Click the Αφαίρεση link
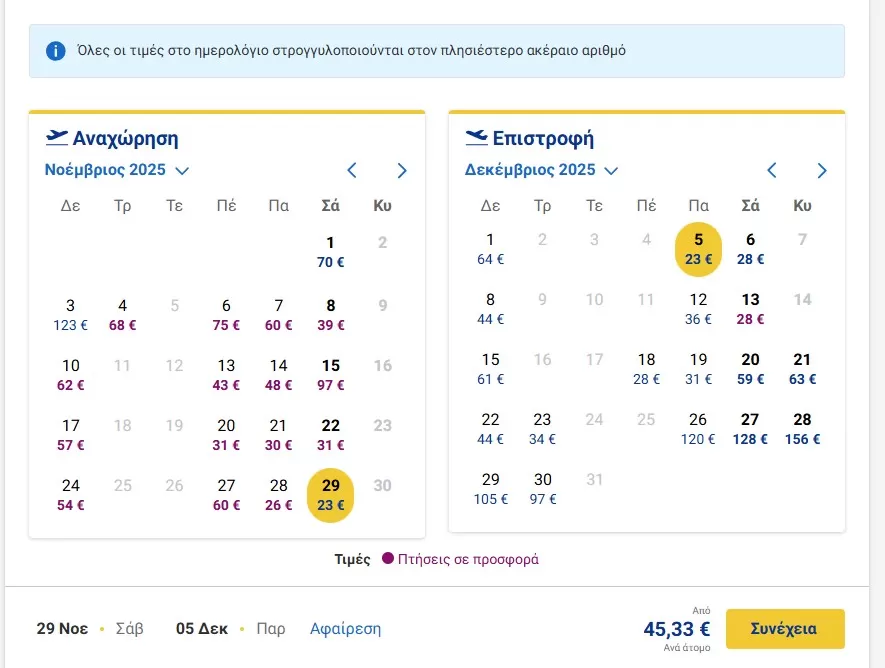 click(345, 629)
